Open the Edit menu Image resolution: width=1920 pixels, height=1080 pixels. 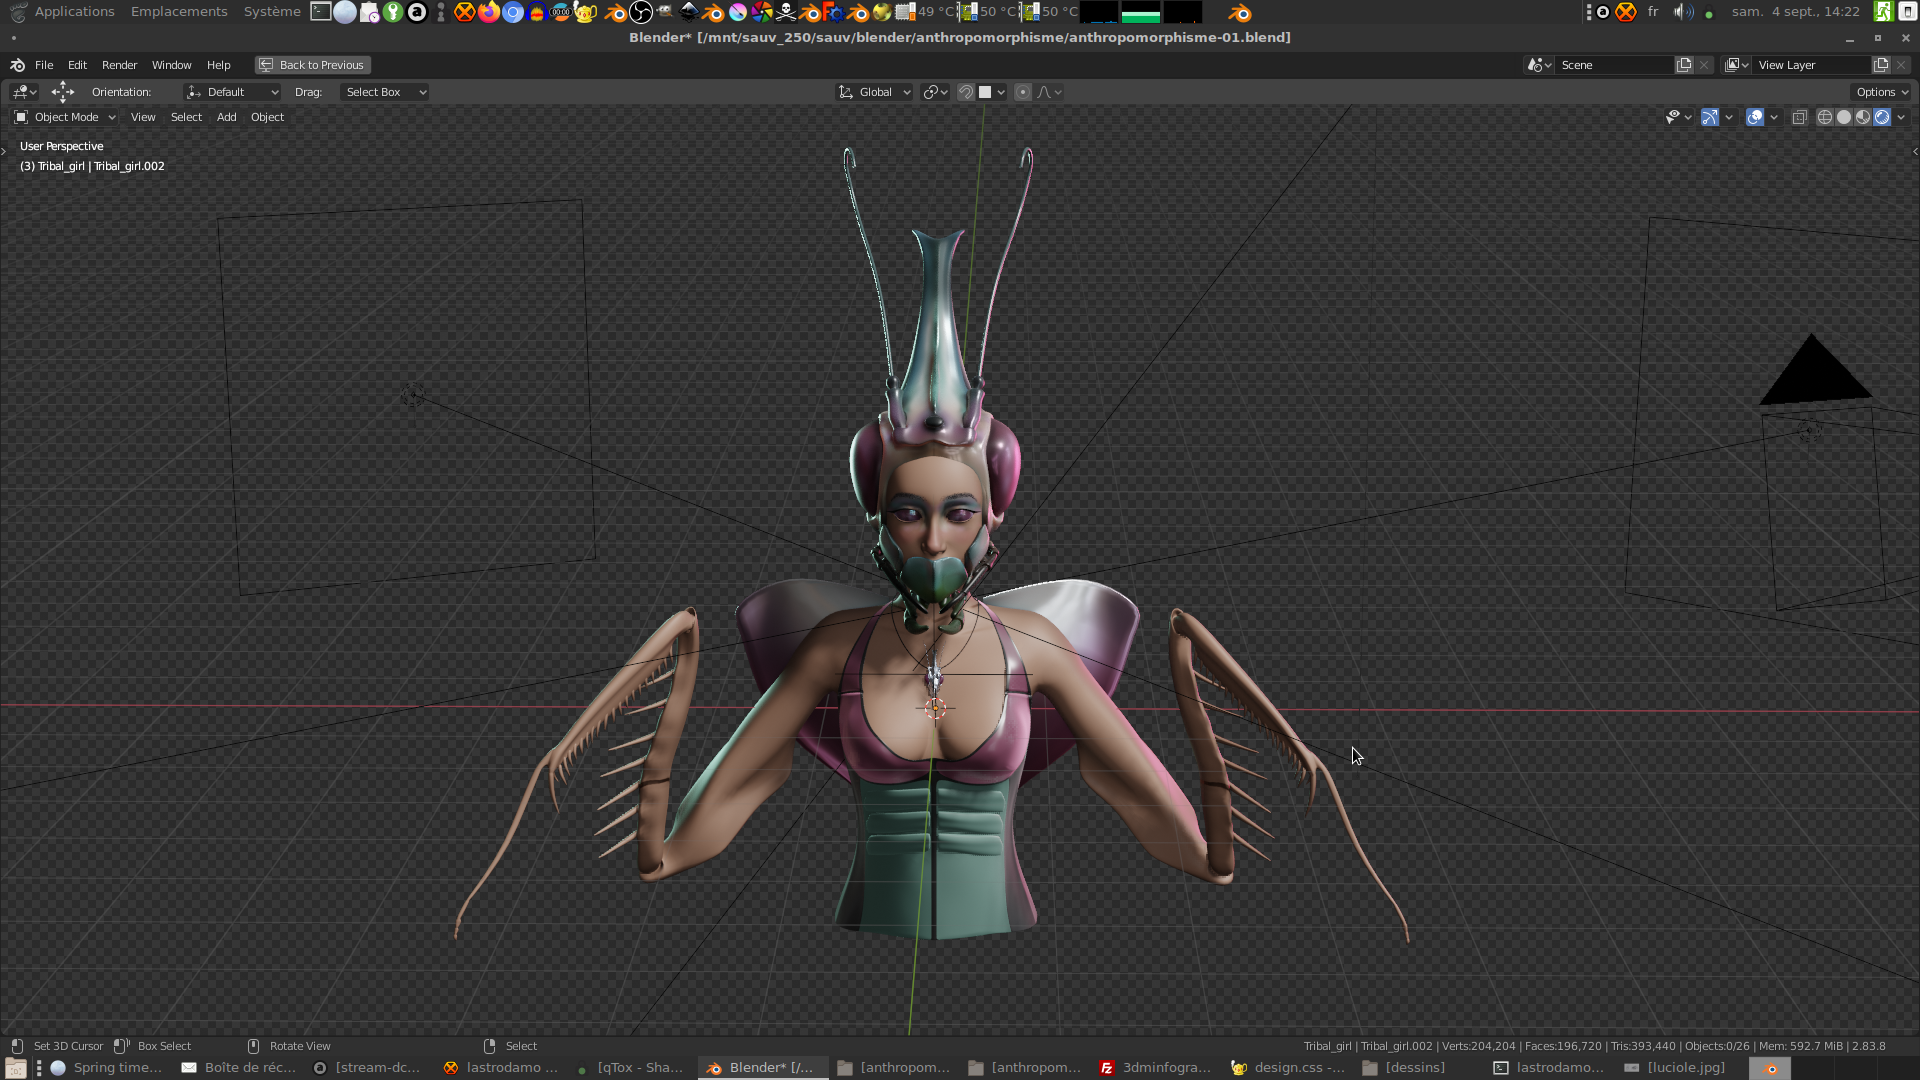77,65
